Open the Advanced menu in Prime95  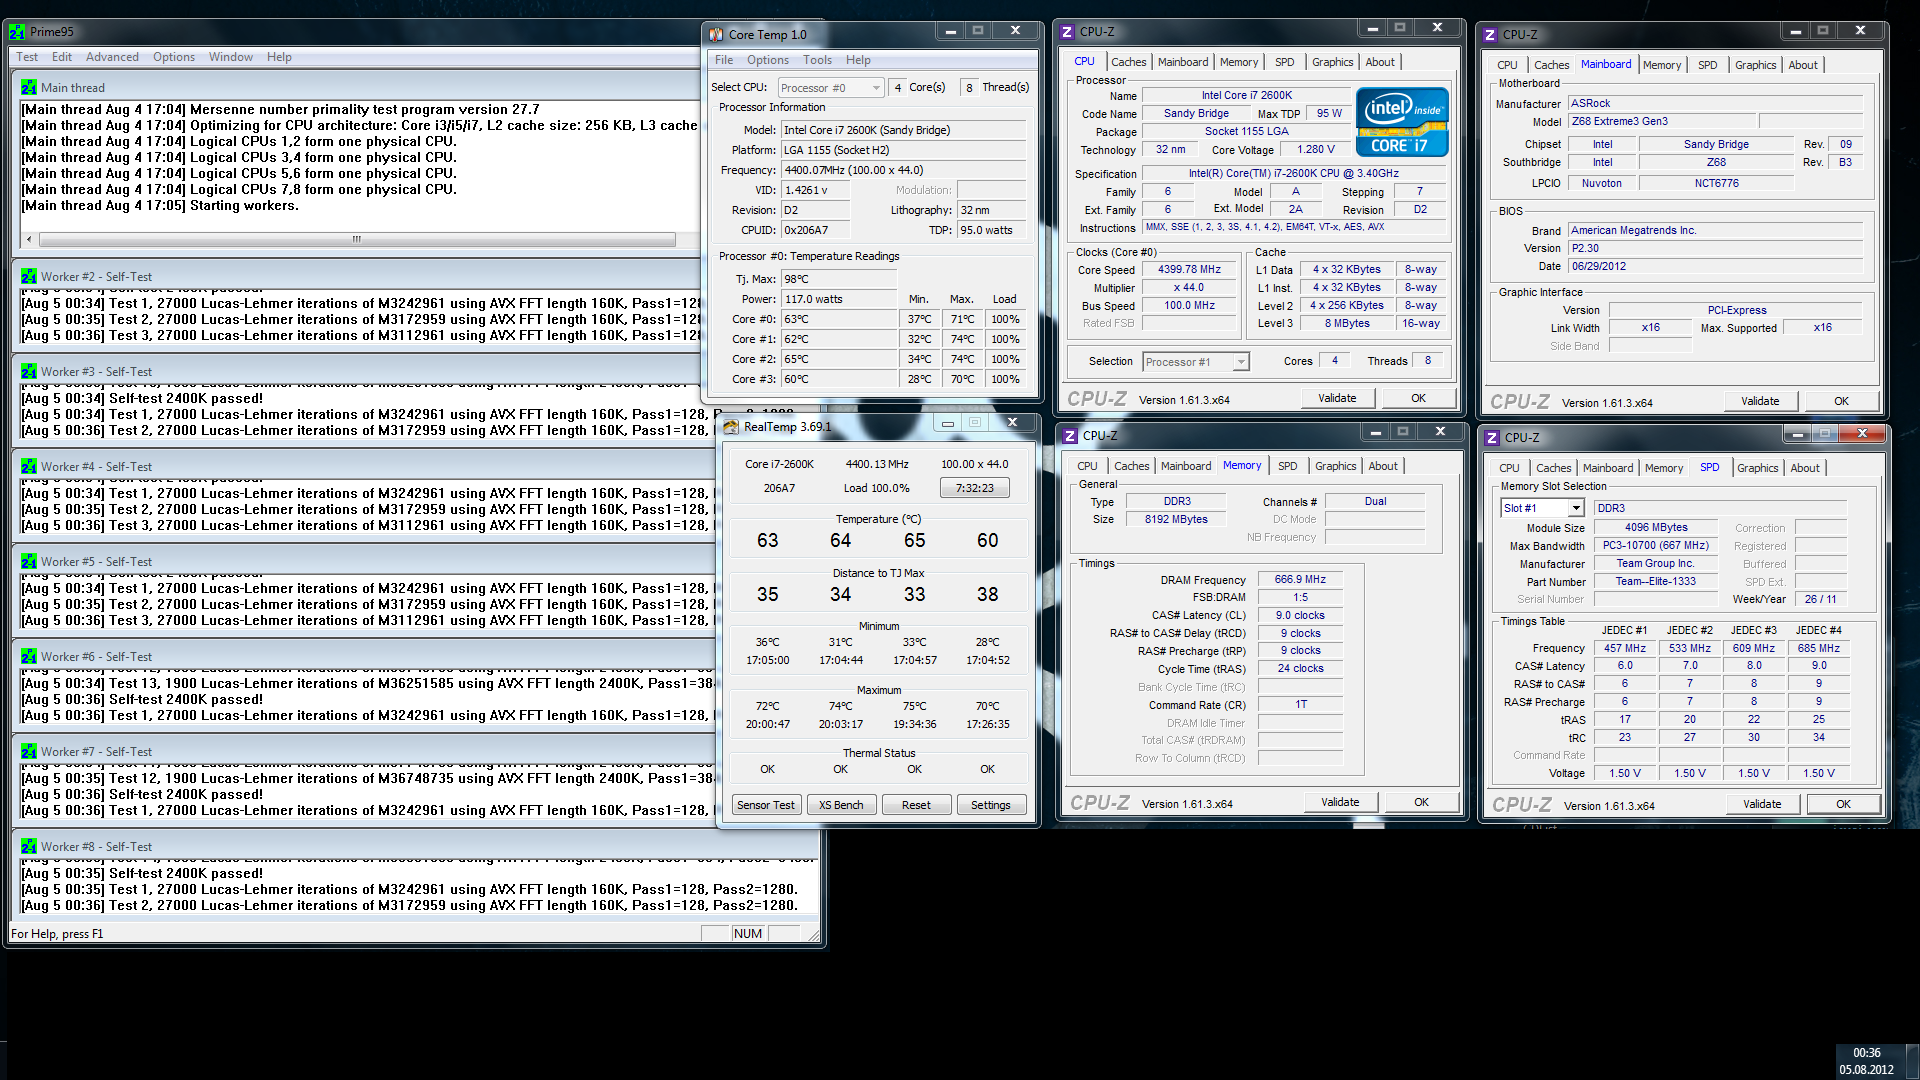[x=112, y=57]
